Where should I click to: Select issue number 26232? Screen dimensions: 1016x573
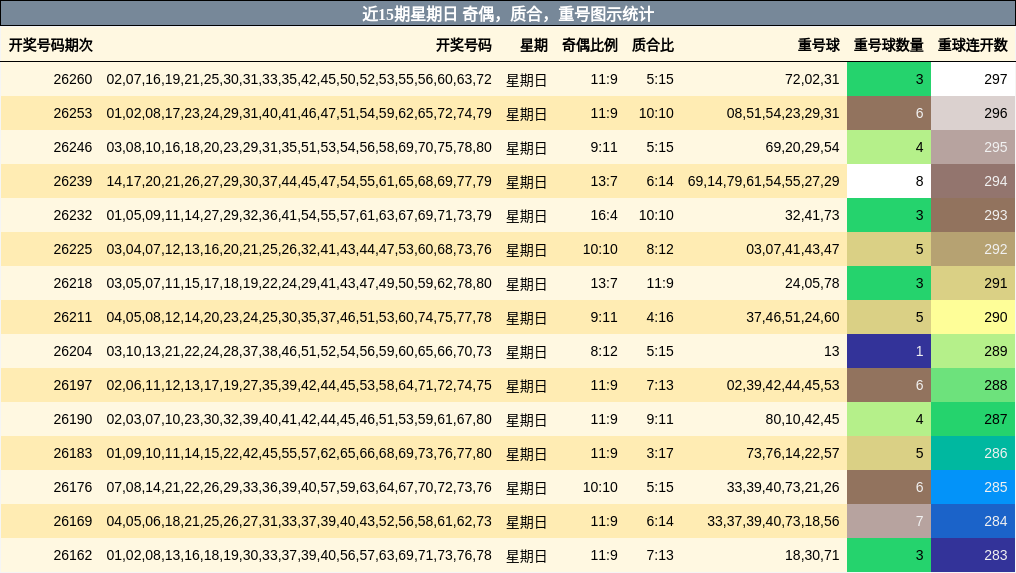[73, 215]
